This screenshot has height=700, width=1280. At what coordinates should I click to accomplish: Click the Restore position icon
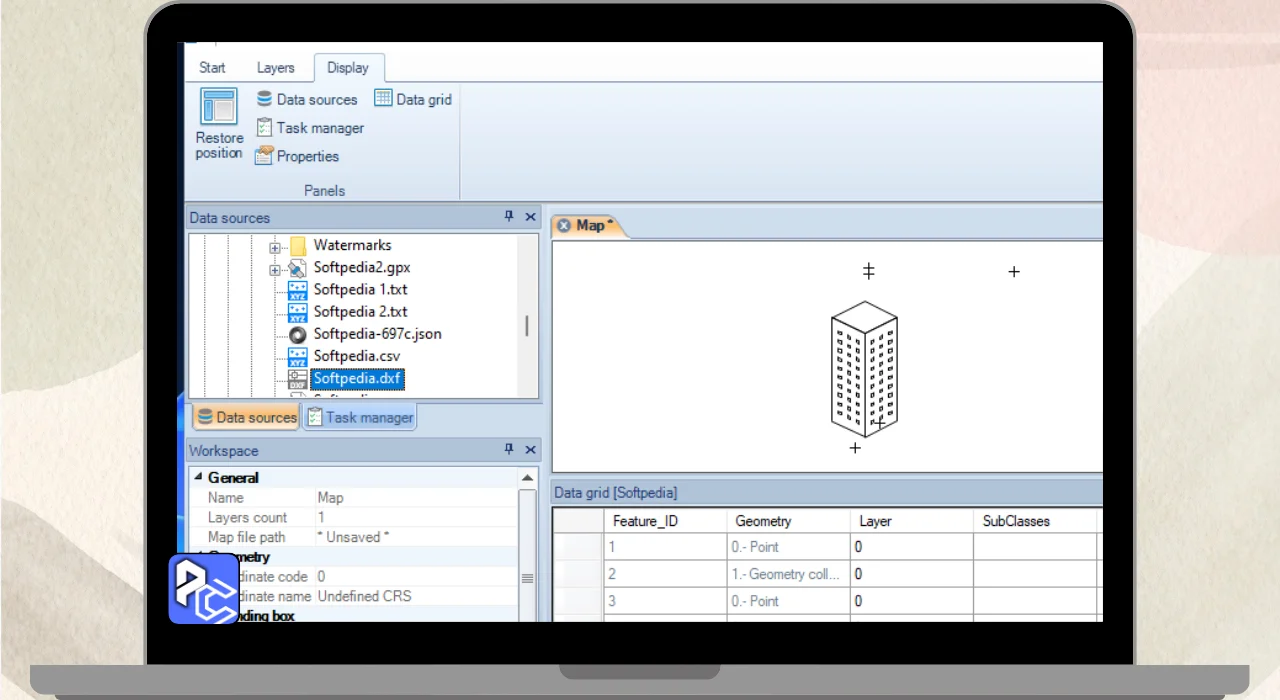(x=219, y=107)
